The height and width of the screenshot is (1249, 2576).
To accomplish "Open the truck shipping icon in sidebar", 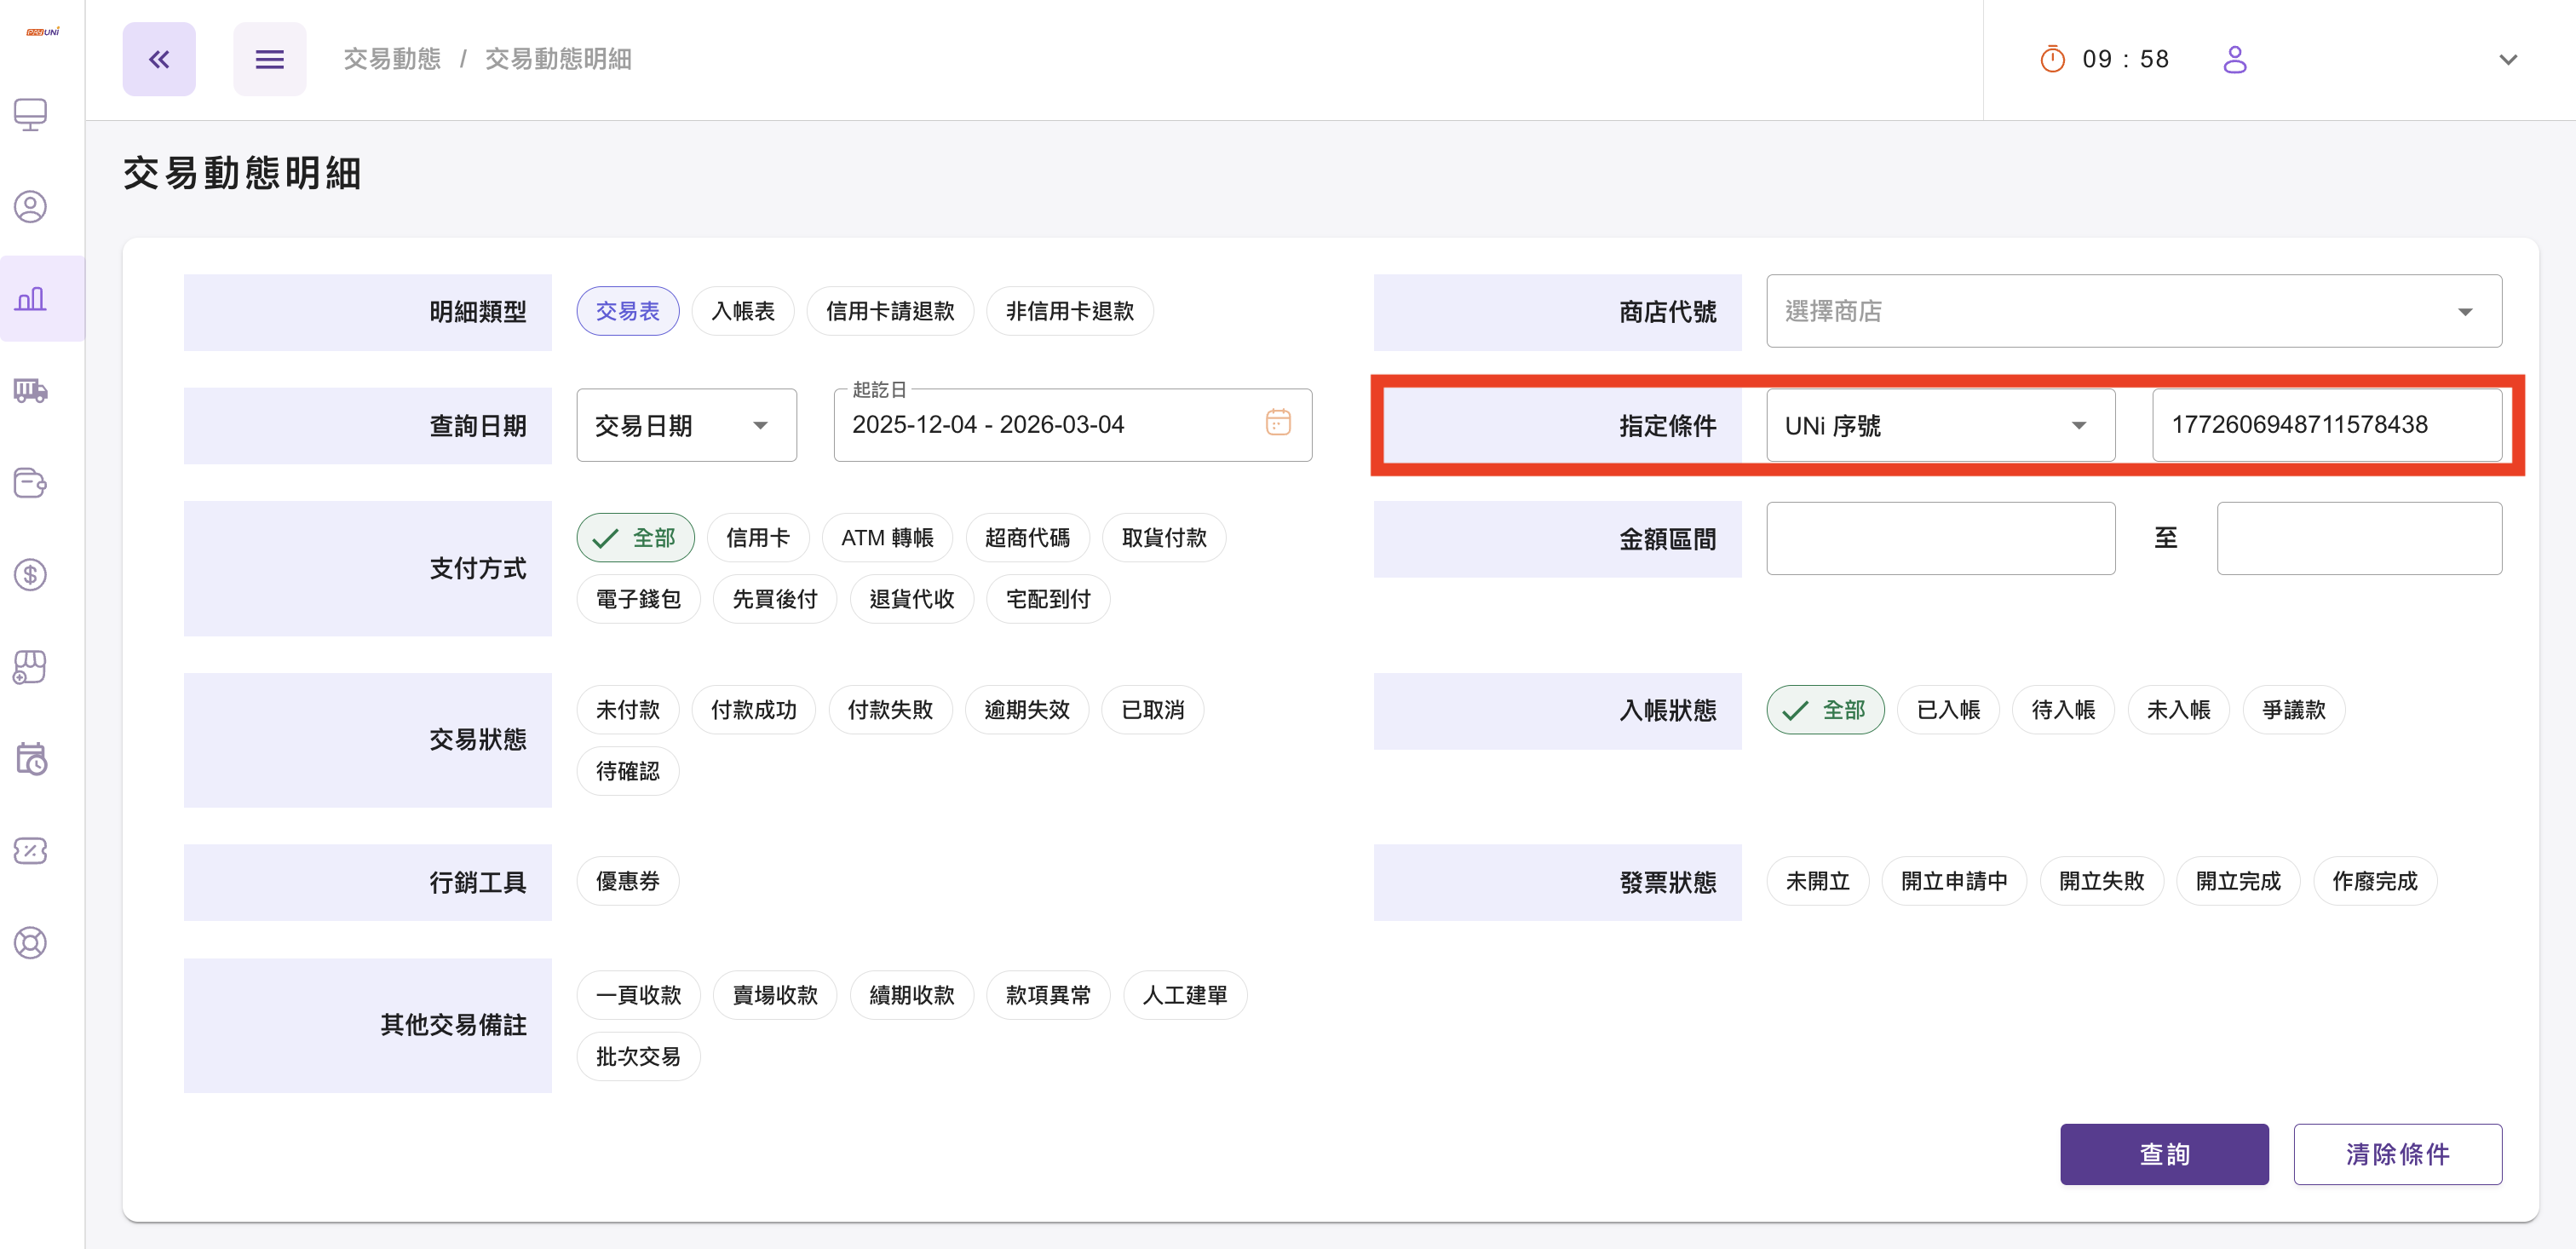I will tap(30, 391).
